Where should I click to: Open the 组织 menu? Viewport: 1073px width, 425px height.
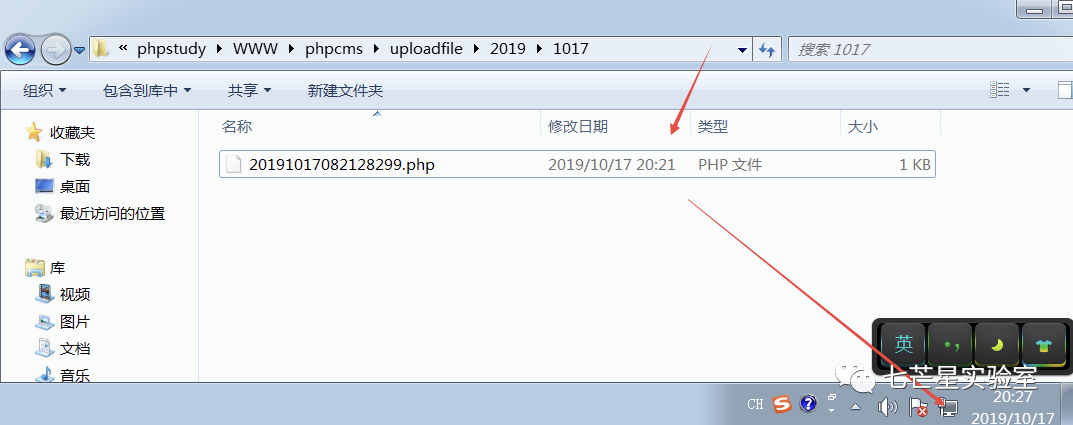click(x=44, y=90)
